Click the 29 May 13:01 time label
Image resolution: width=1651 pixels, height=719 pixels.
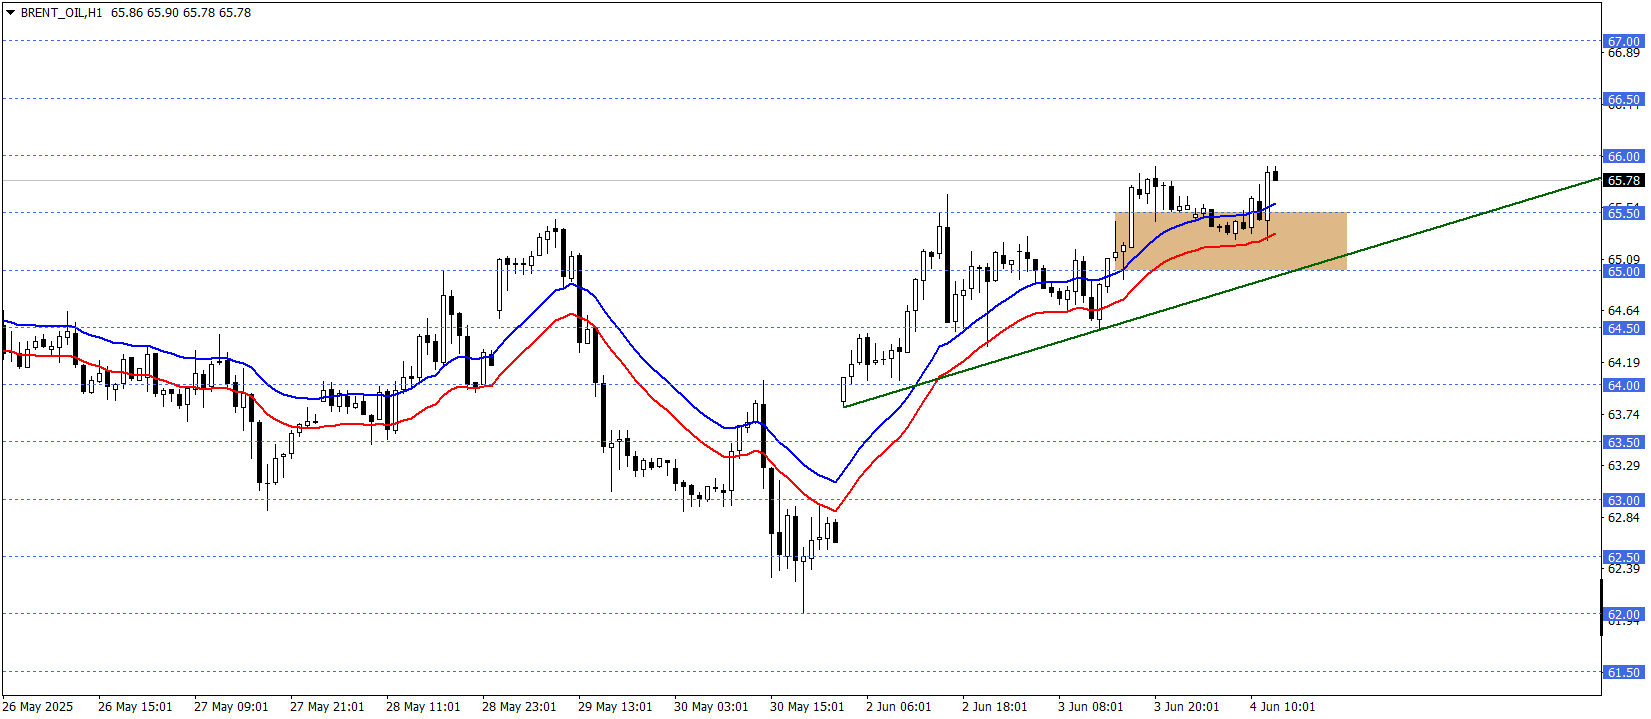click(615, 706)
